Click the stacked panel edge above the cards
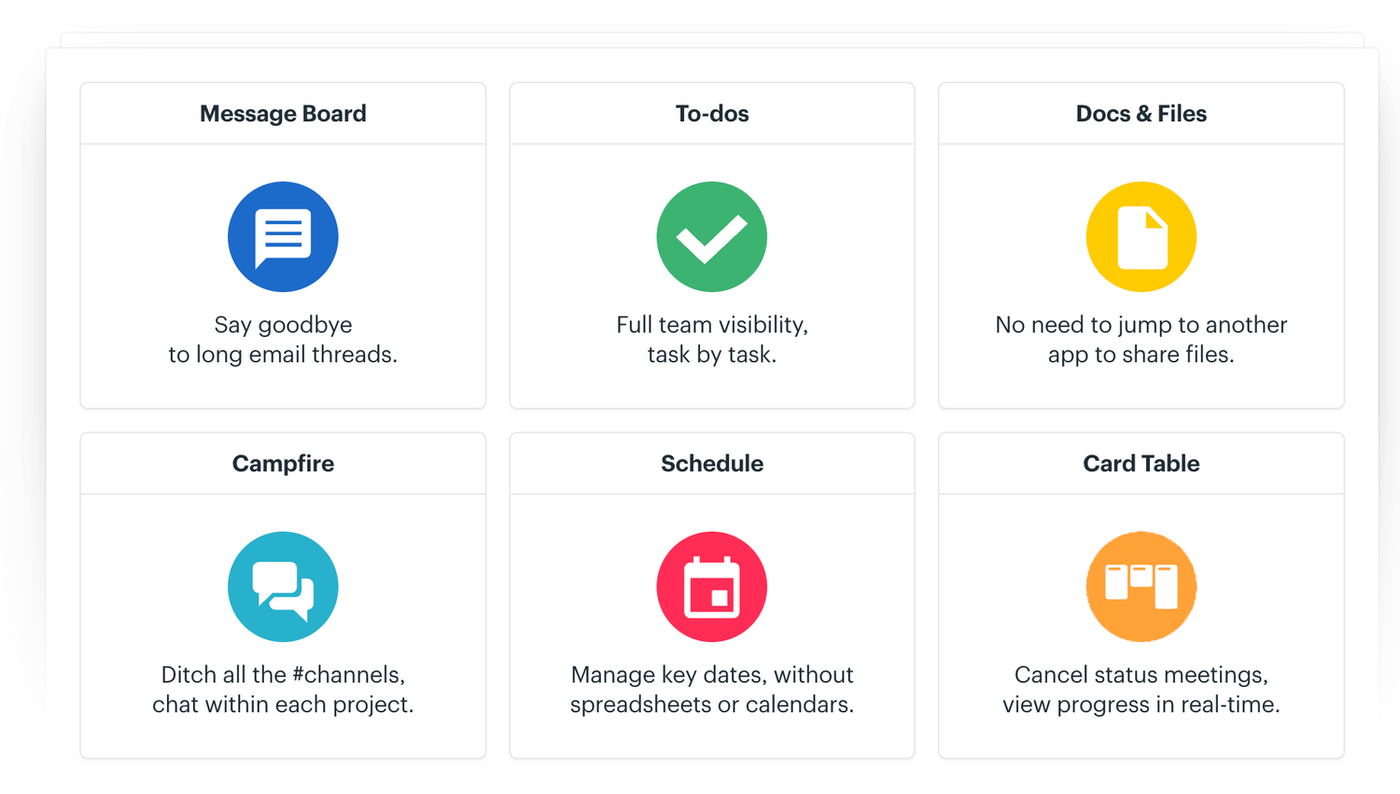This screenshot has width=1400, height=794. tap(711, 40)
